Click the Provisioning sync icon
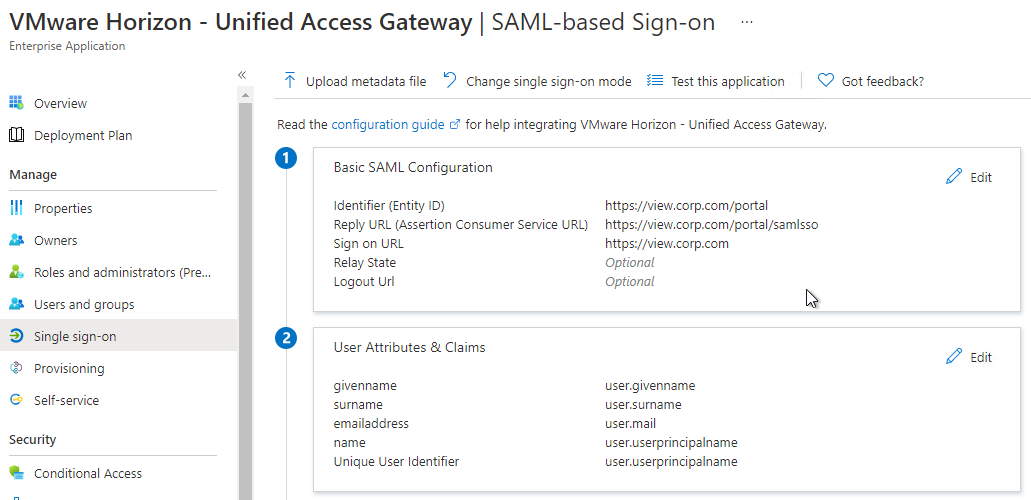1031x500 pixels. point(16,368)
